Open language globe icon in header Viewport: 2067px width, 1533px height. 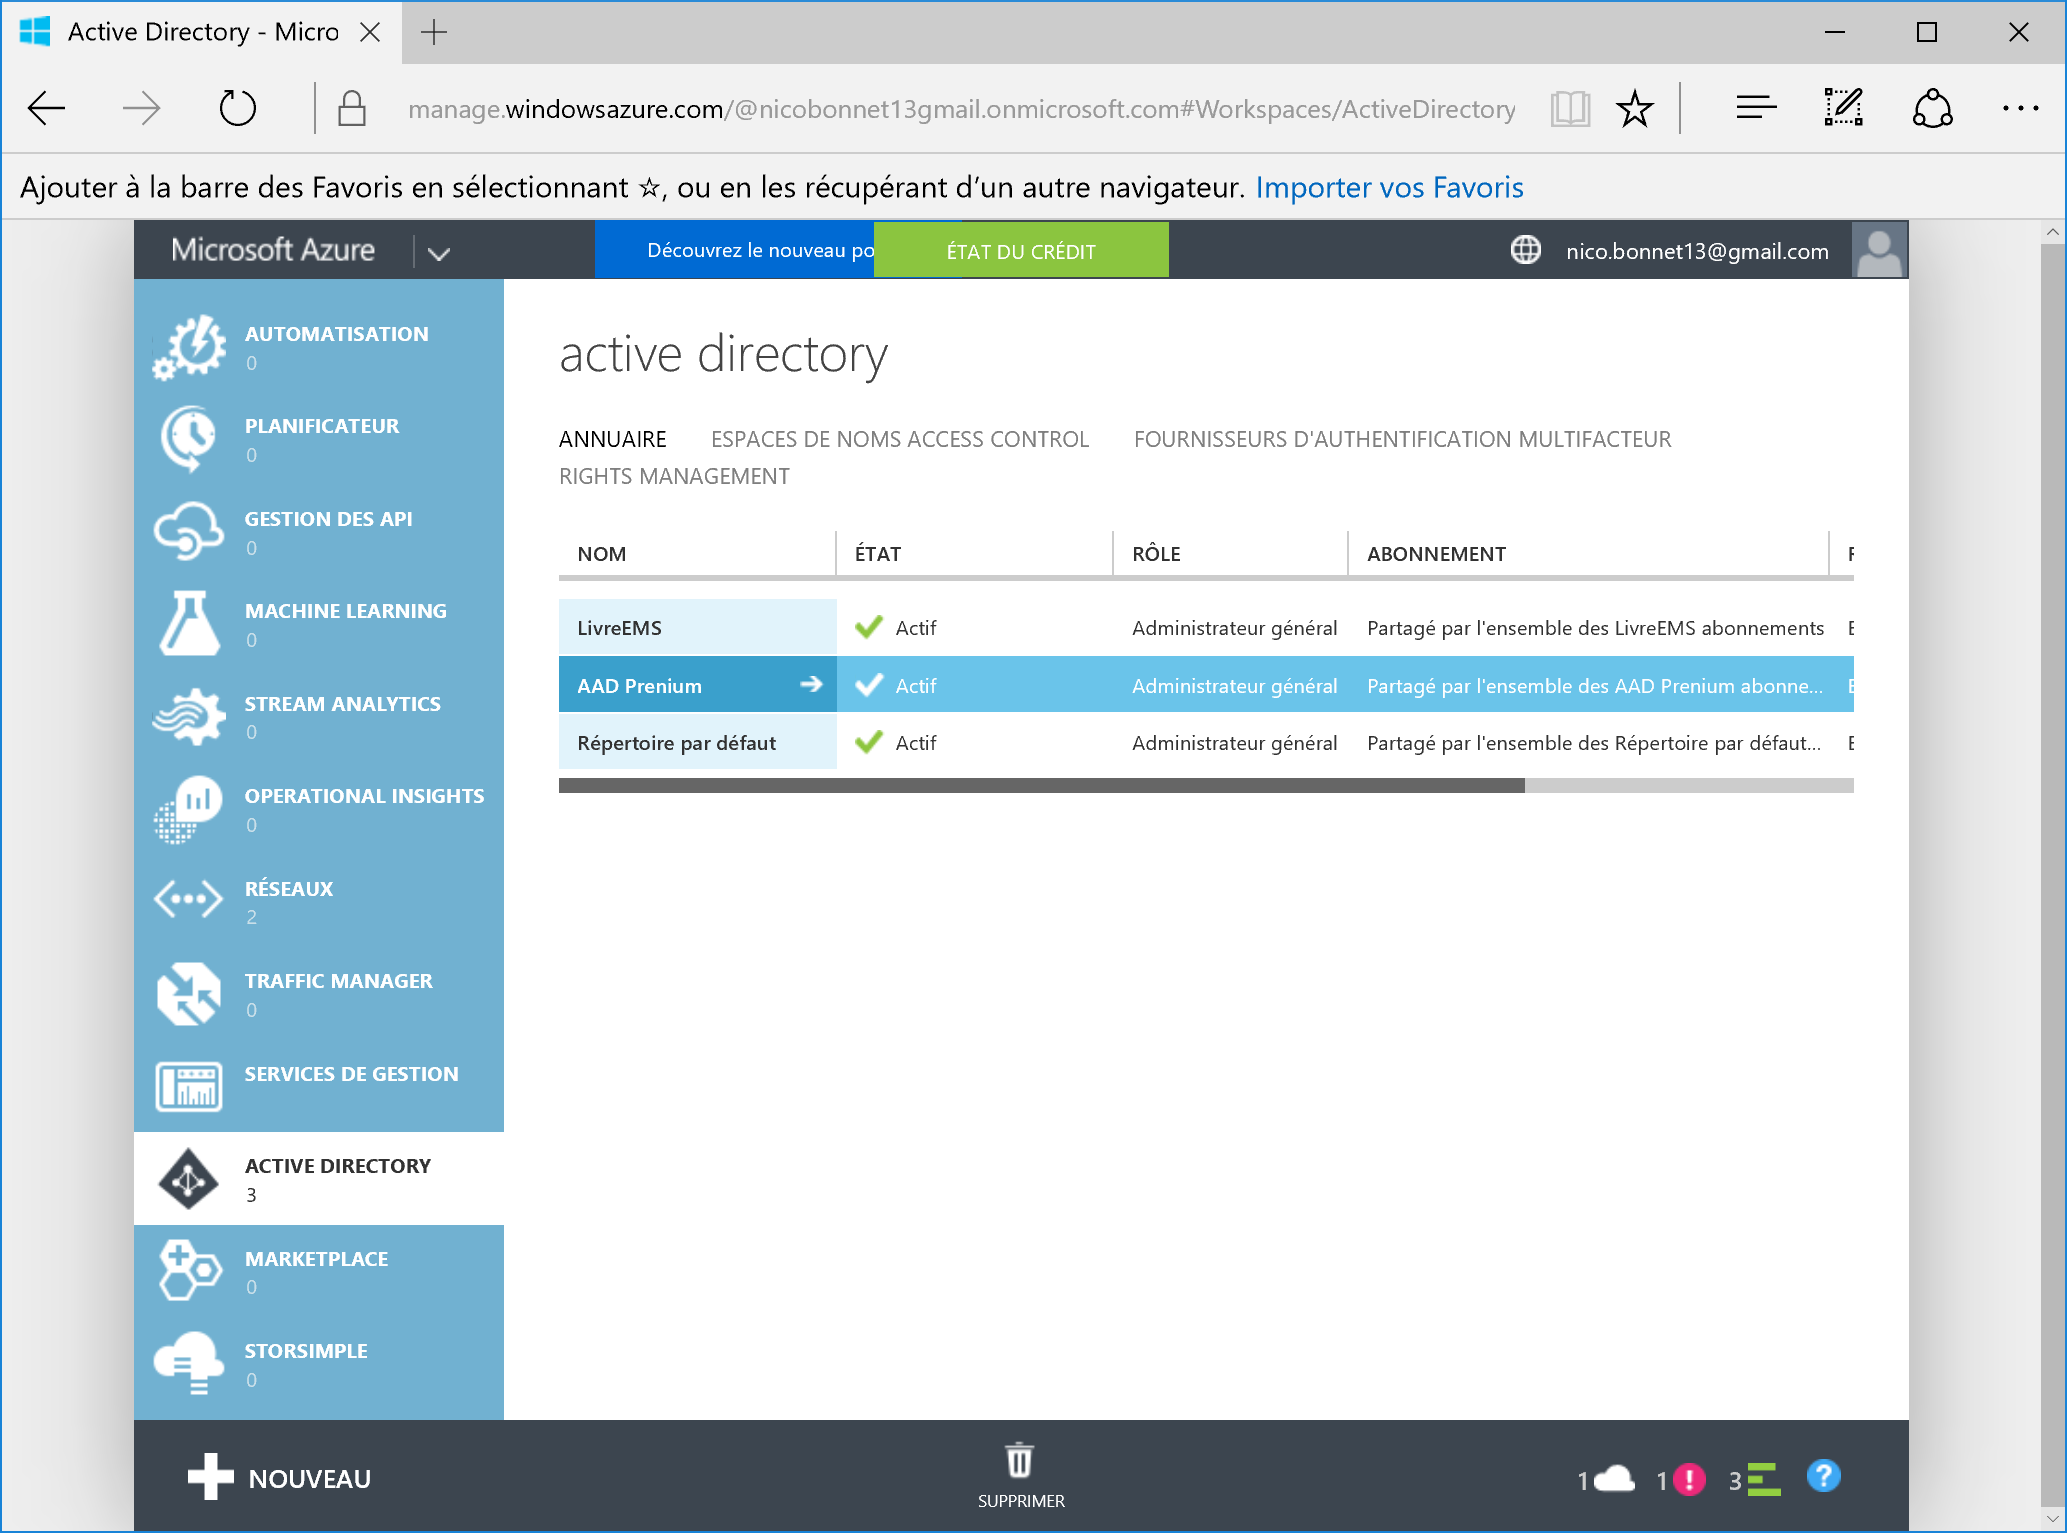tap(1525, 250)
